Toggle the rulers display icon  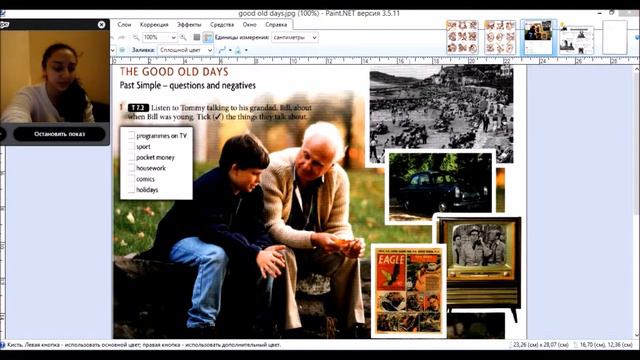coord(208,38)
